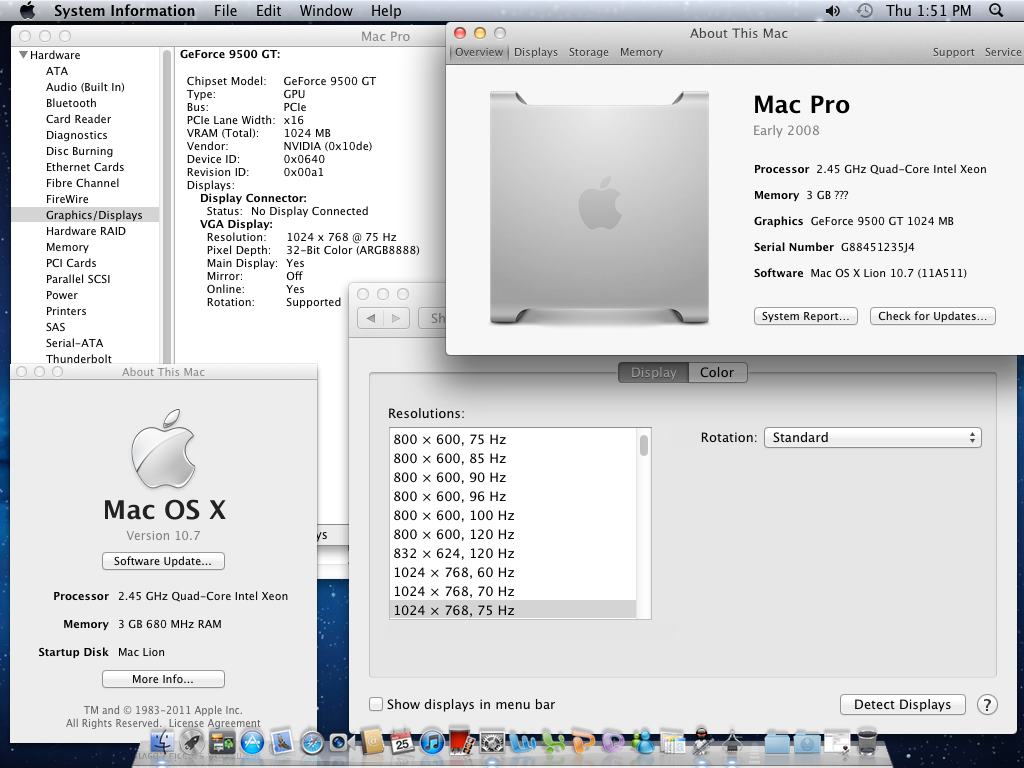Launch Microsoft Word from the Dock
Screen dimensions: 1024x768
[x=521, y=743]
